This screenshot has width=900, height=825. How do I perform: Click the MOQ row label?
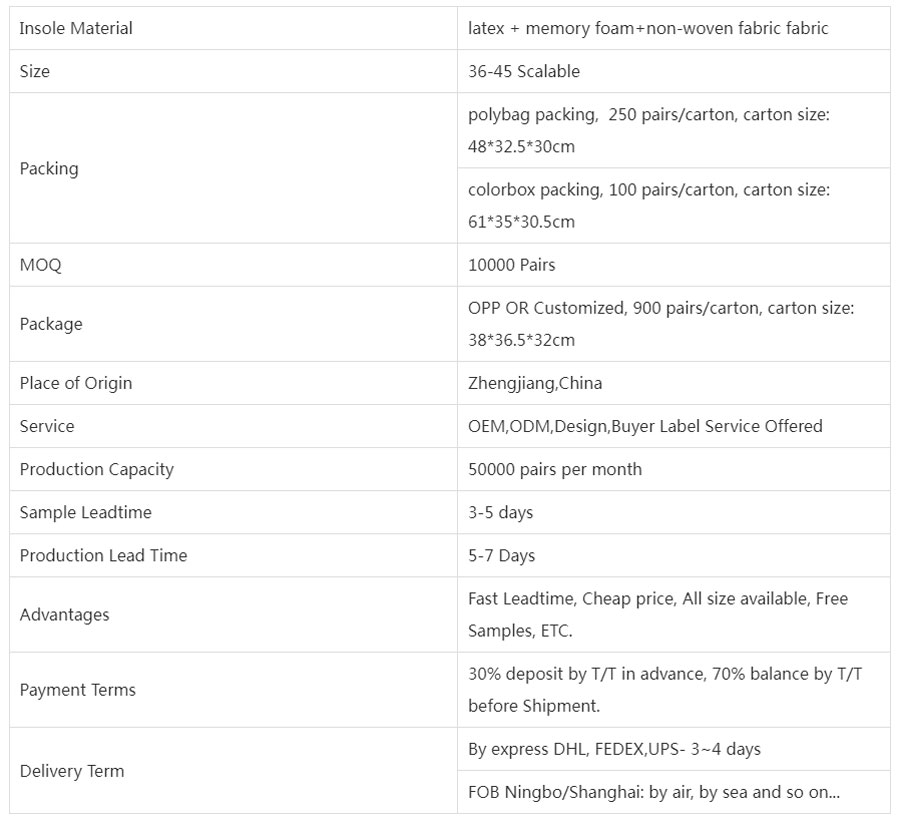[41, 265]
